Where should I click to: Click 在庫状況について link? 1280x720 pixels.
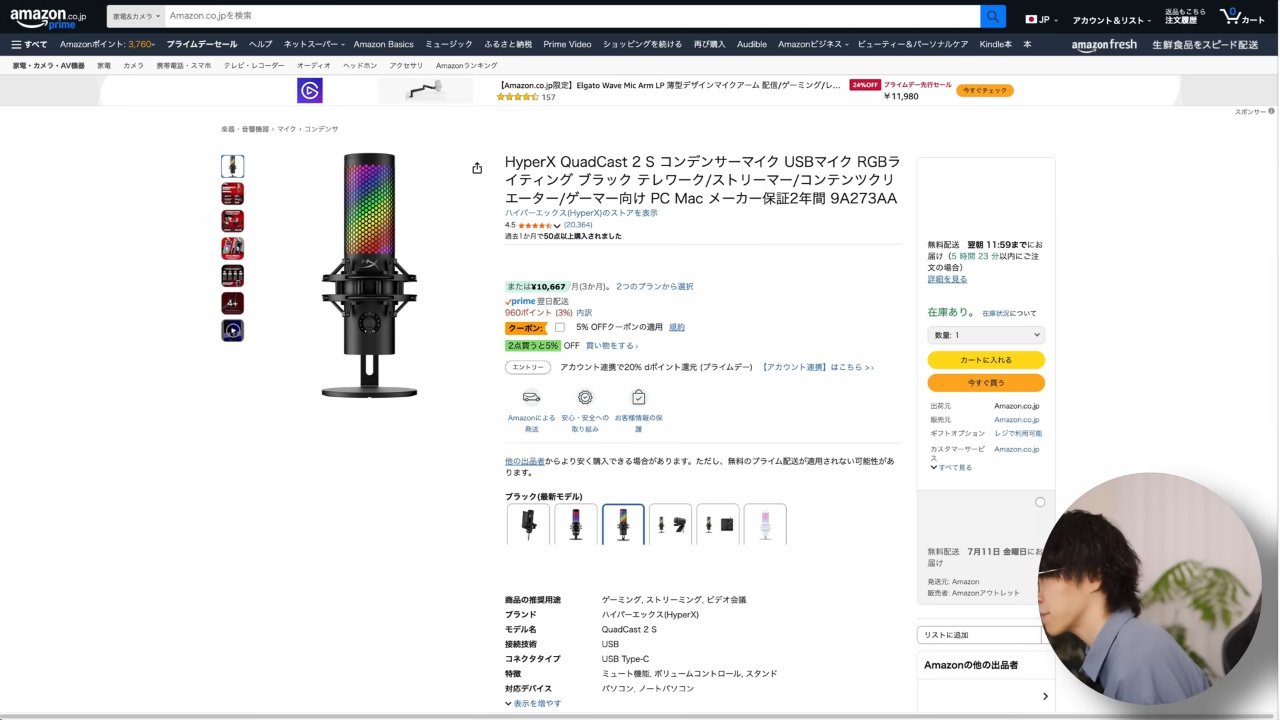(1009, 313)
